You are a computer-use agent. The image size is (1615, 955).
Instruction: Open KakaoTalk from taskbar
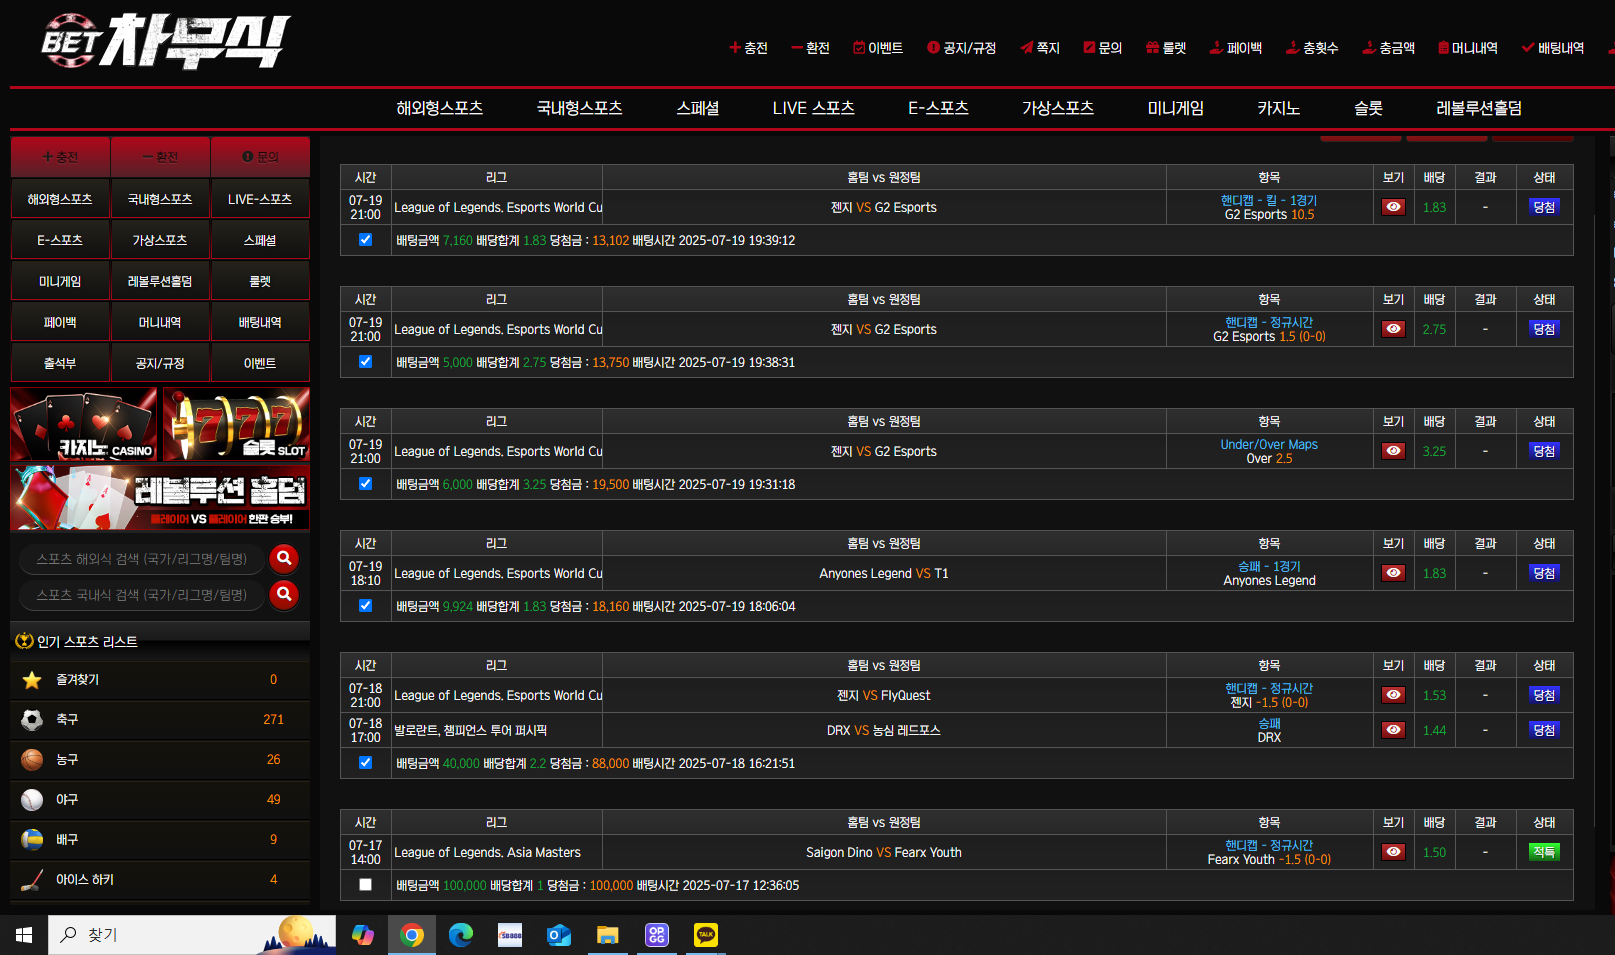[x=706, y=935]
